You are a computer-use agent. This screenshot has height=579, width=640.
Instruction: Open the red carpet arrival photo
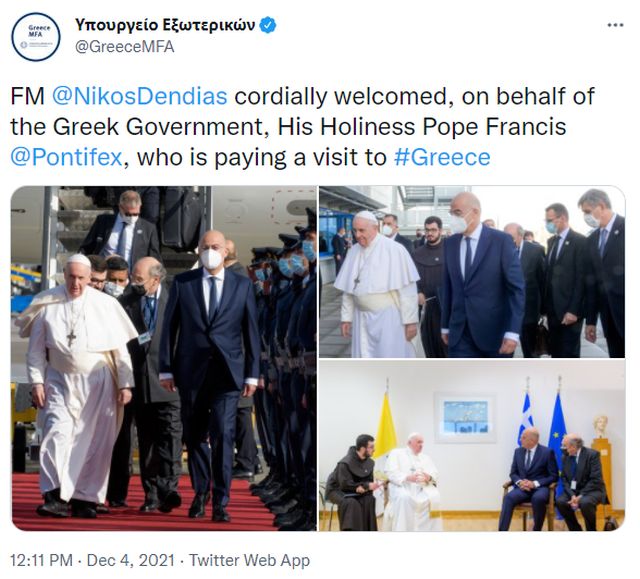pos(164,358)
